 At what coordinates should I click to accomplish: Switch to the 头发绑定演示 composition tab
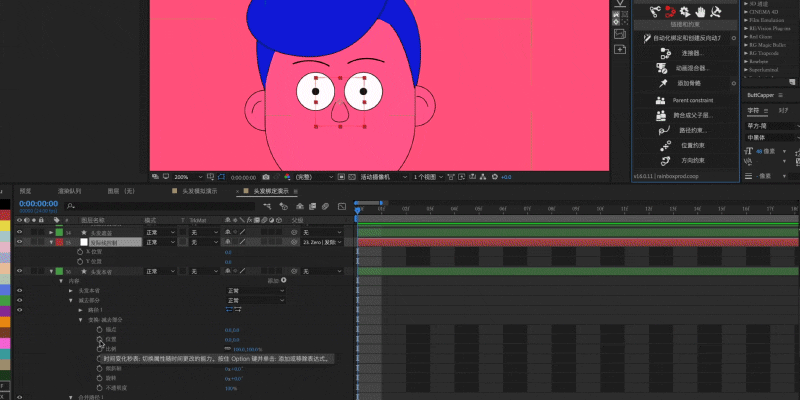tap(271, 191)
